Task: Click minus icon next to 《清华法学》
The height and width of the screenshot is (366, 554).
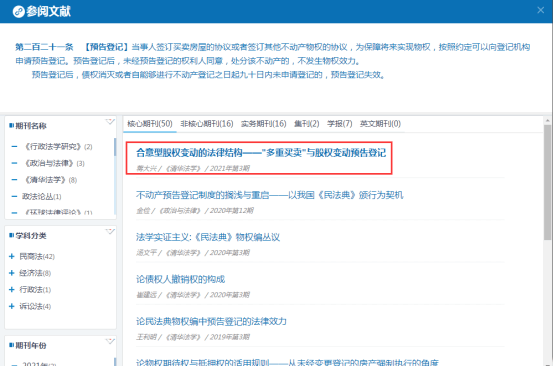Action: (14, 180)
